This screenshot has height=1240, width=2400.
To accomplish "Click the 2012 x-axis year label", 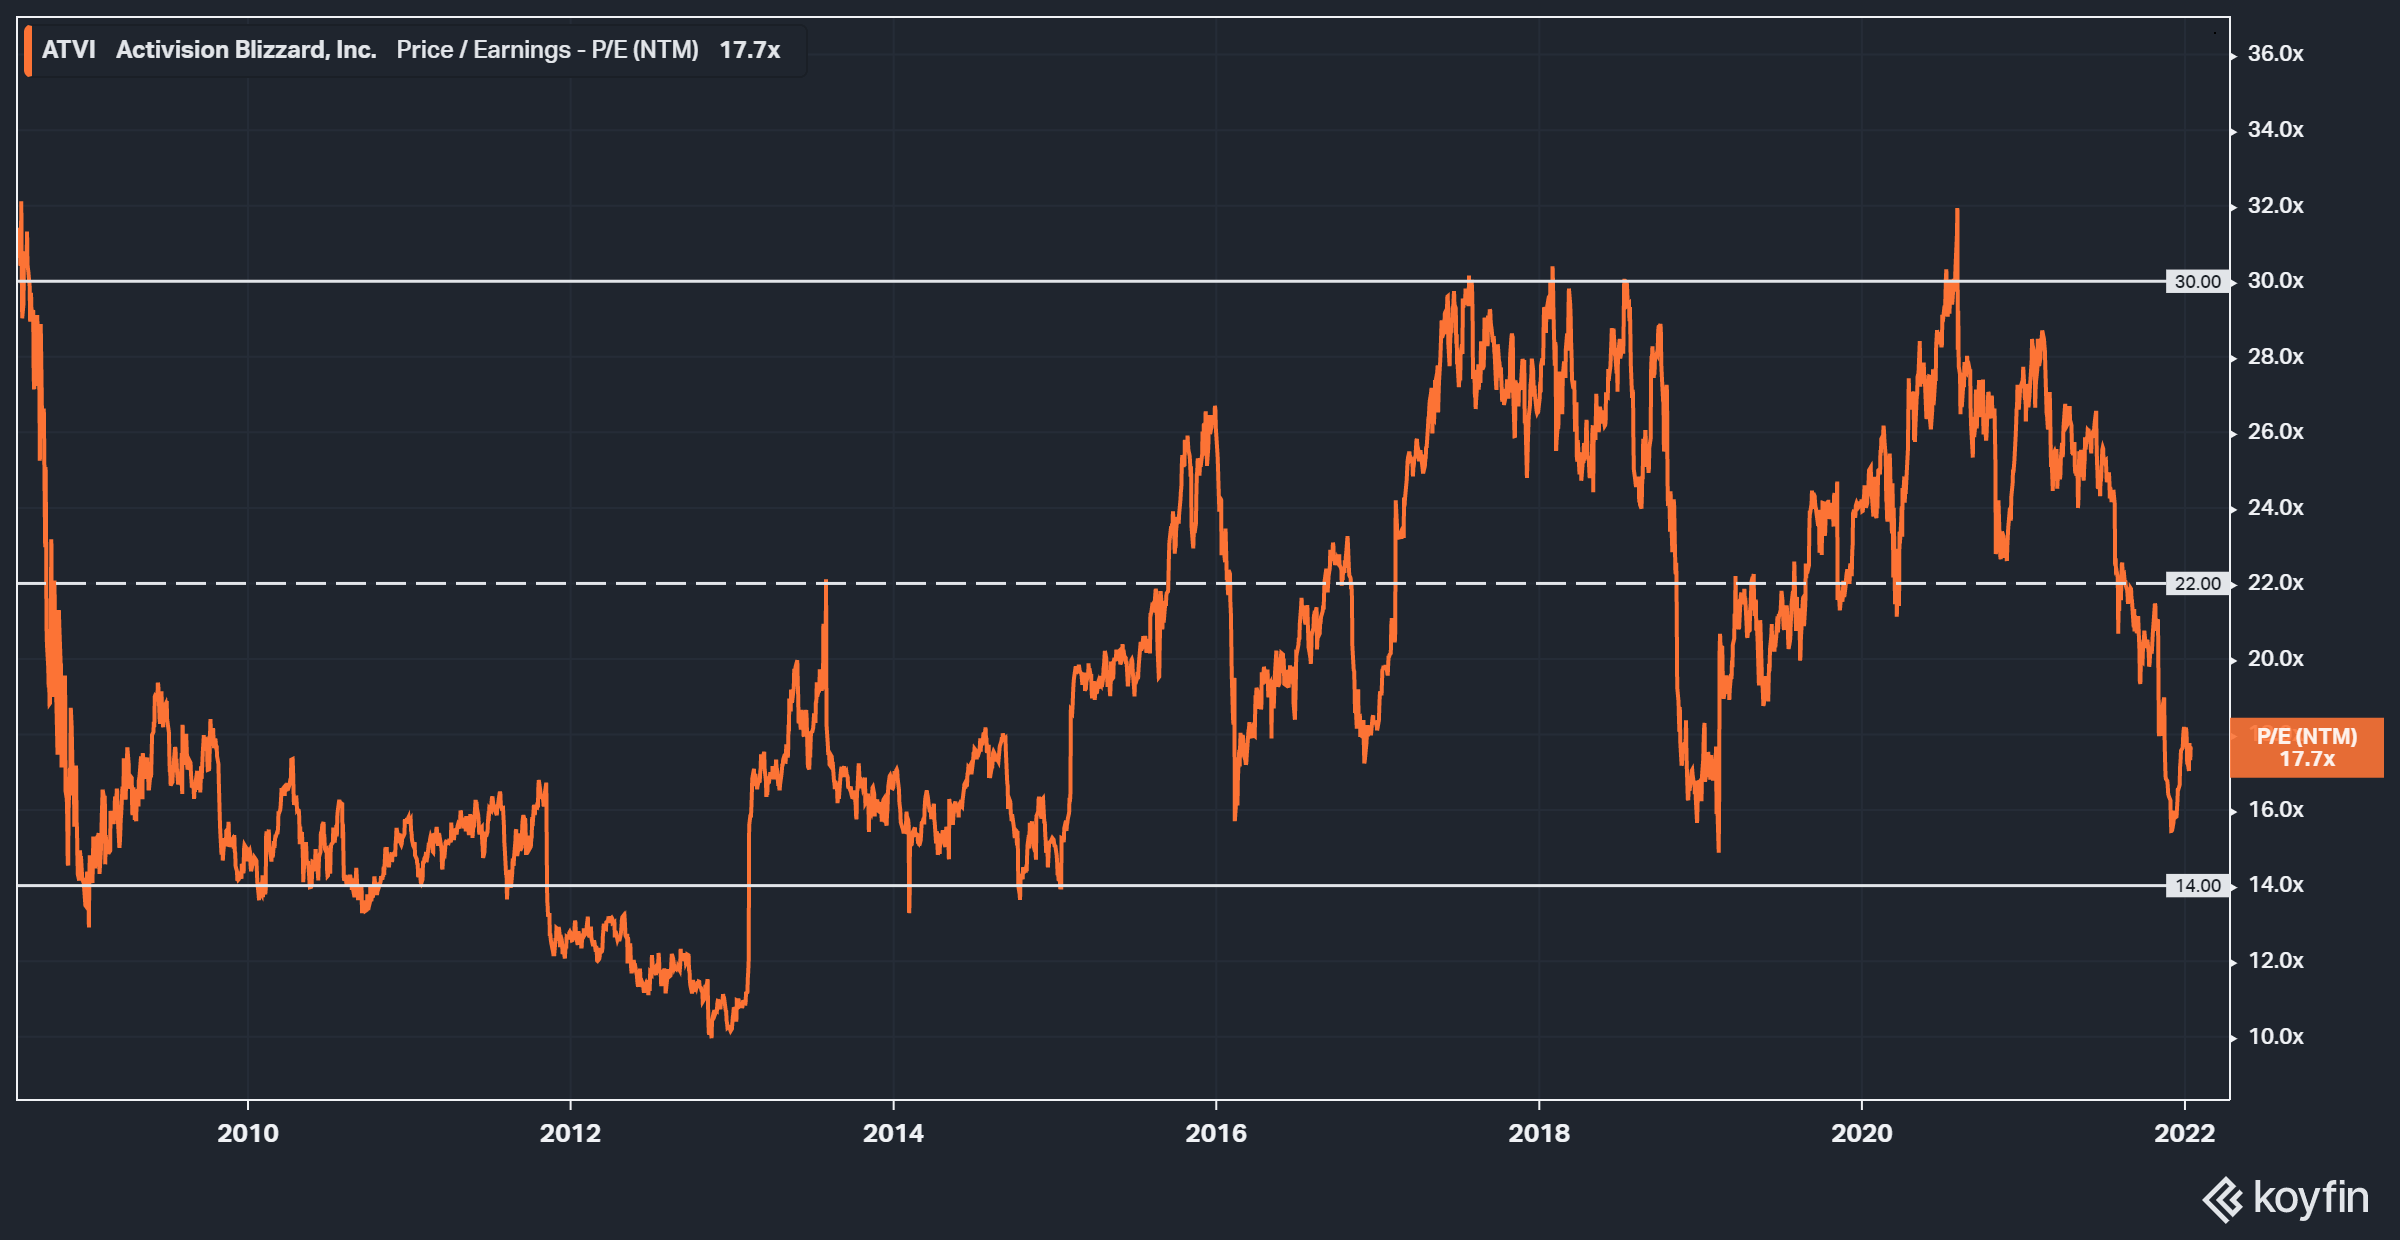I will (570, 1134).
